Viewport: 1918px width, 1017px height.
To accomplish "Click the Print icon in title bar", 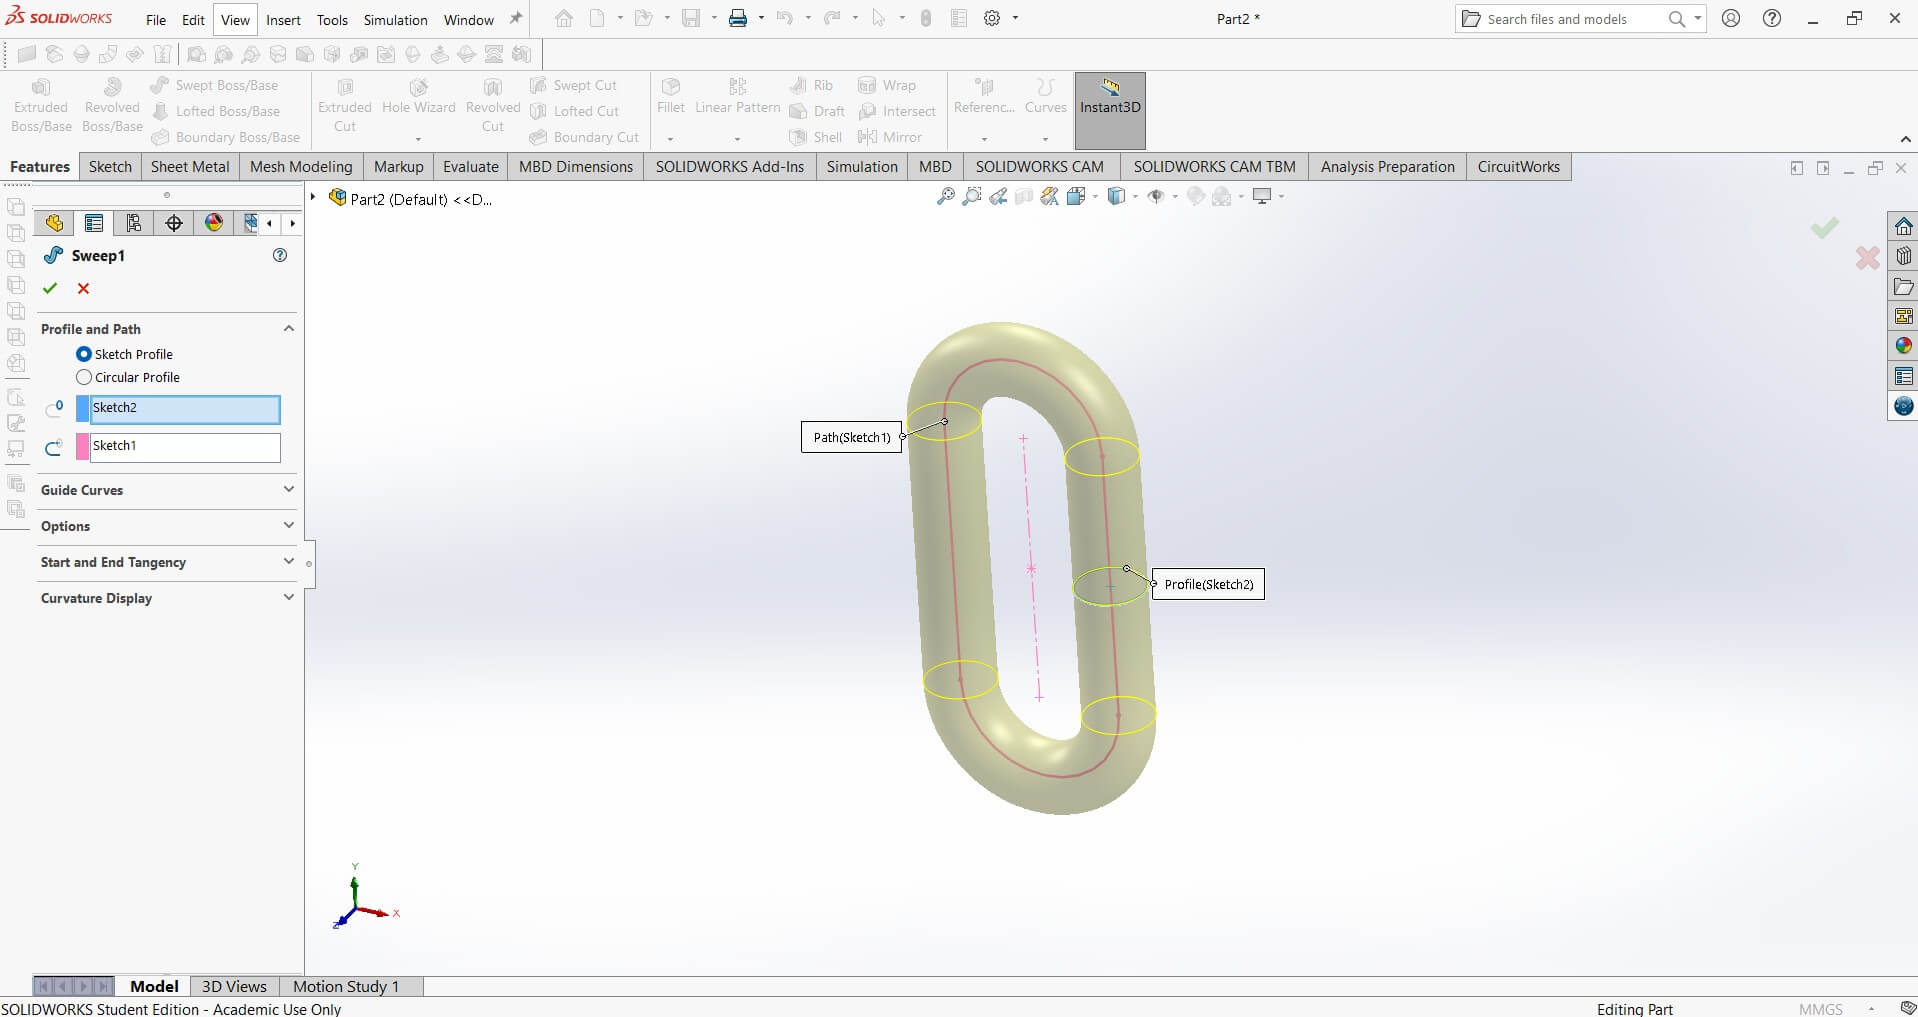I will 738,18.
